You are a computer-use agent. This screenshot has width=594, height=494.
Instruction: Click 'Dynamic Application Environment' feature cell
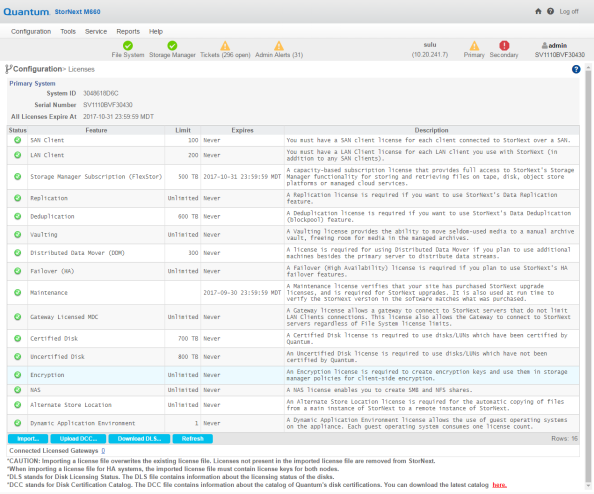click(96, 423)
